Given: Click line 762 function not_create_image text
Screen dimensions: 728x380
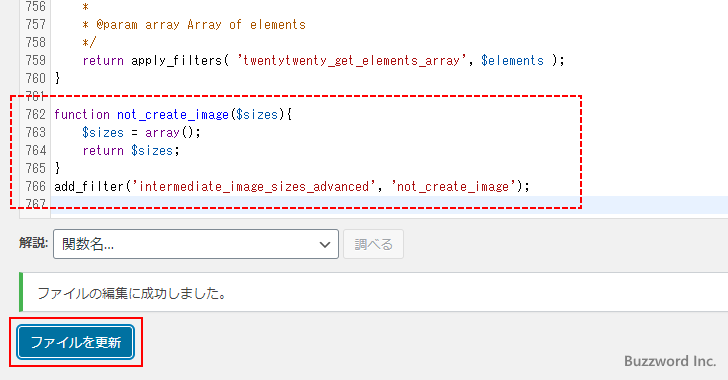Looking at the screenshot, I should pos(173,114).
